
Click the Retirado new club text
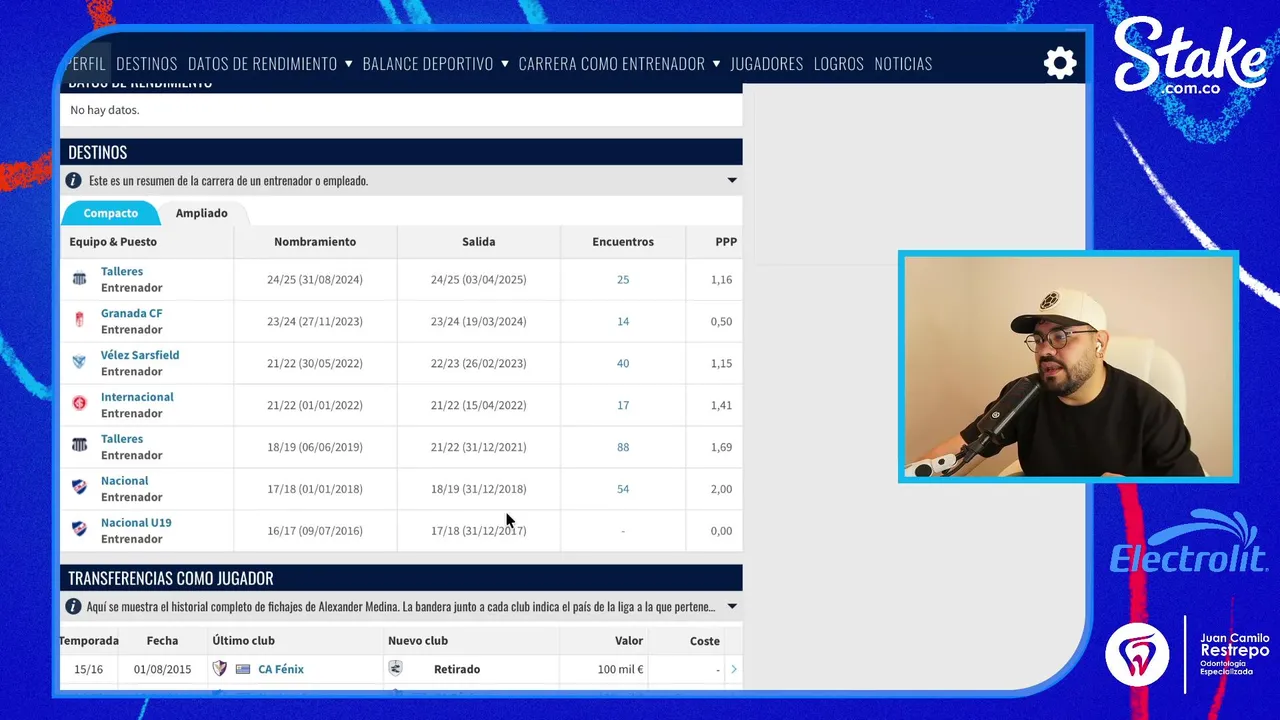[457, 669]
